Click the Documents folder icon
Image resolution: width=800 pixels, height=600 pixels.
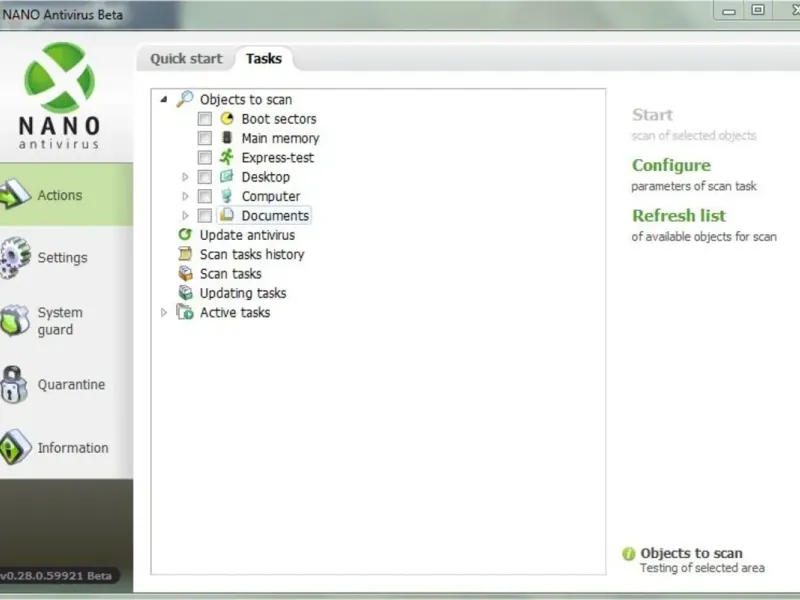click(x=227, y=215)
